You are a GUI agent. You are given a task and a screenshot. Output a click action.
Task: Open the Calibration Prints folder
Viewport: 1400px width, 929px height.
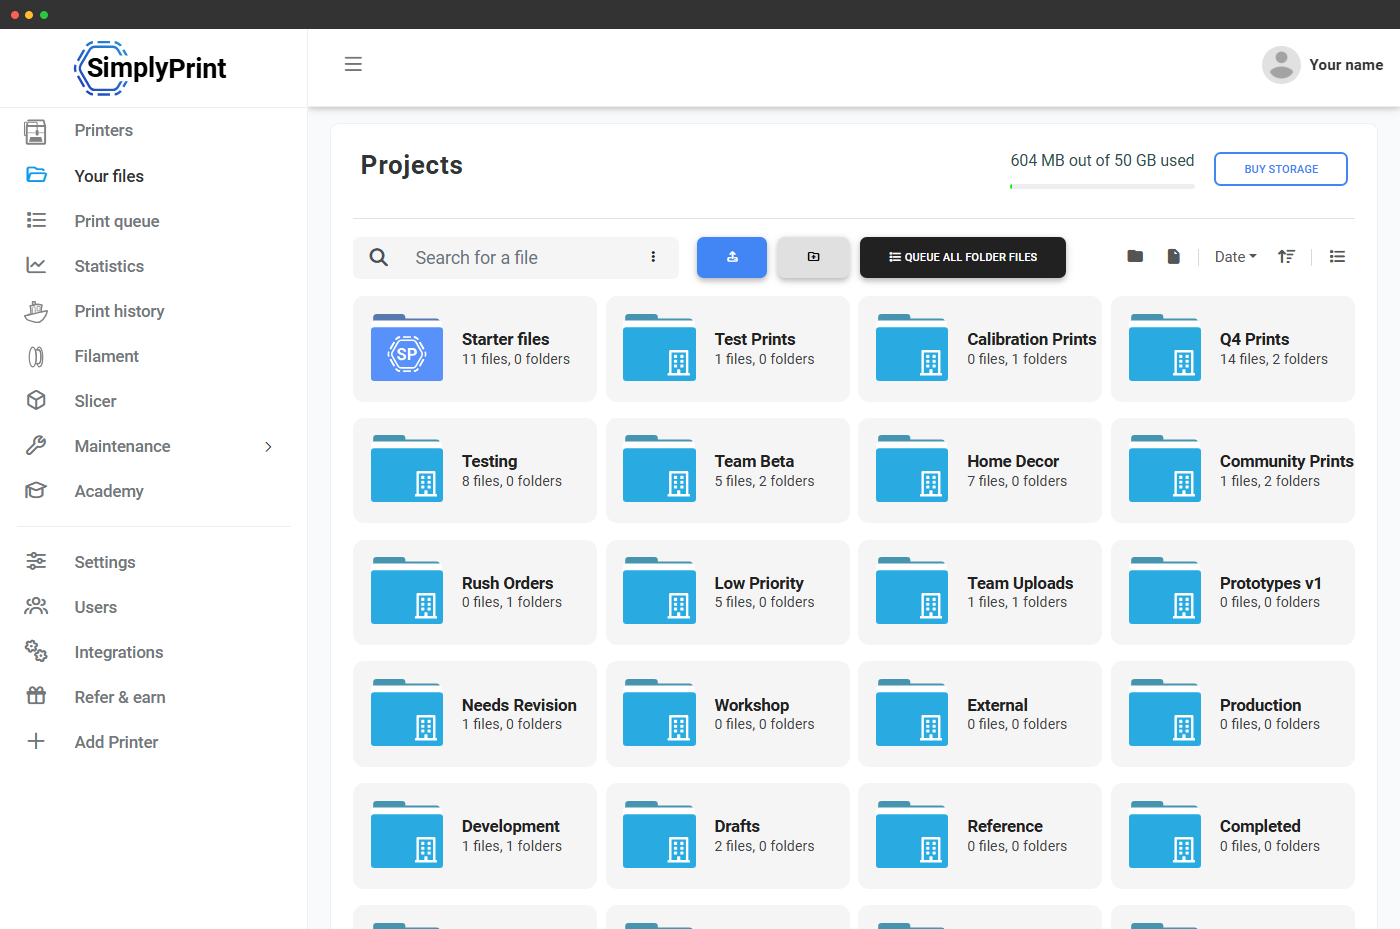[x=980, y=349]
